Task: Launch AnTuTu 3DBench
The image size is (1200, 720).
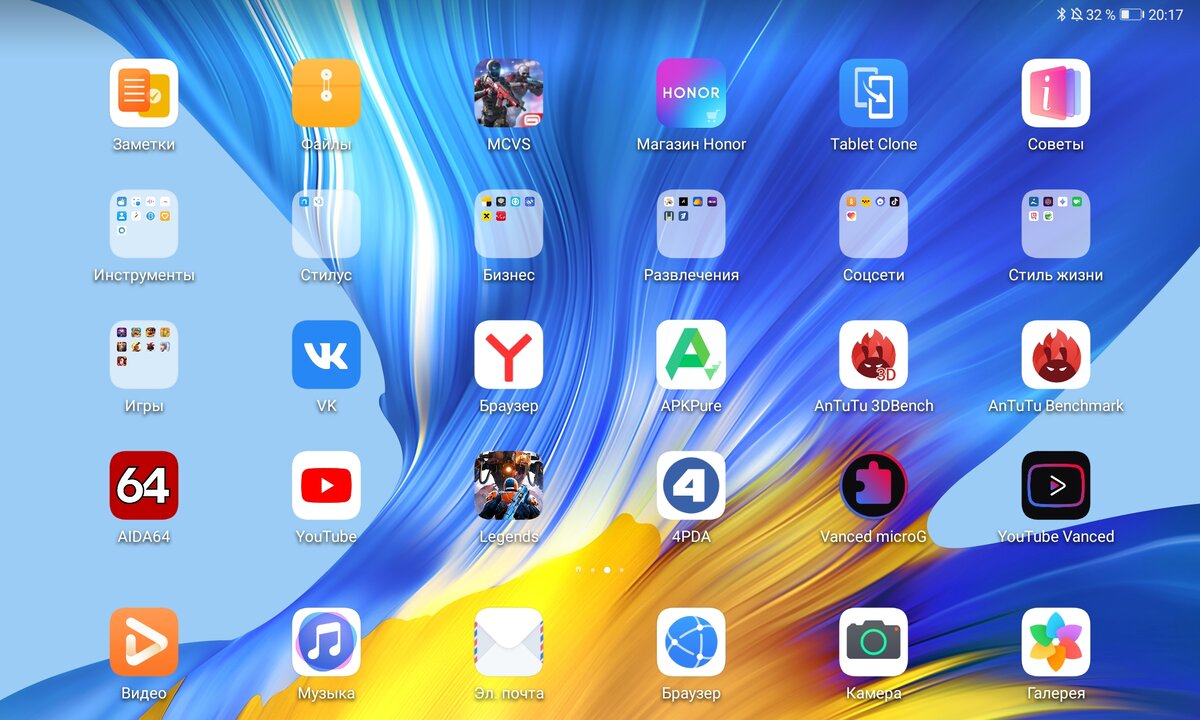Action: coord(873,355)
